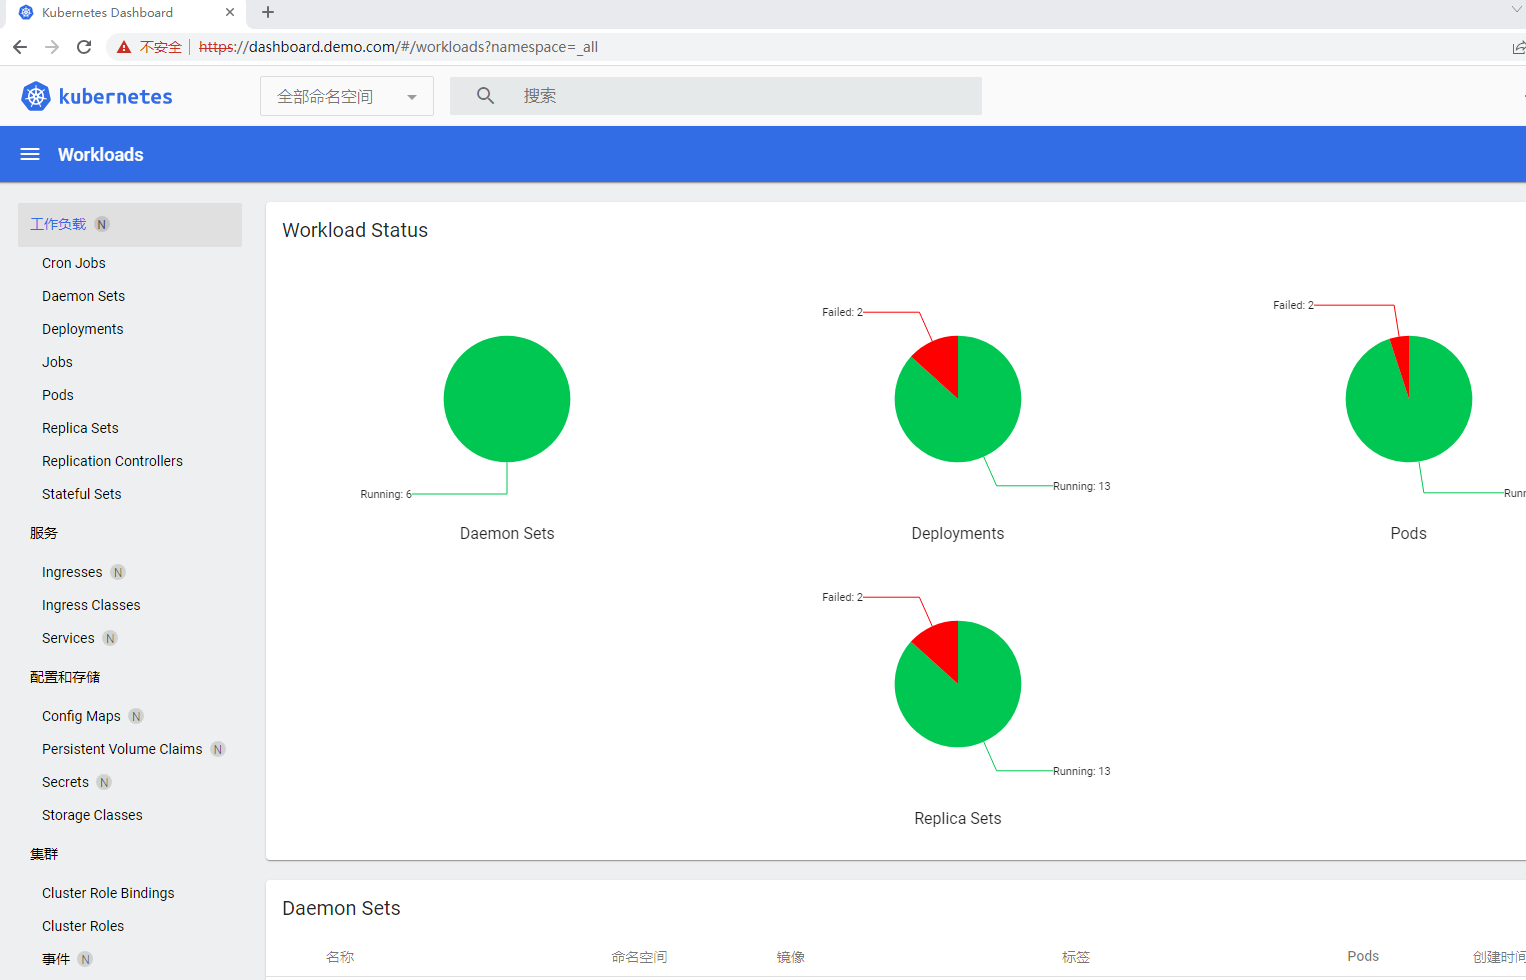Click the 标签 column header
1526x980 pixels.
[x=1076, y=957]
